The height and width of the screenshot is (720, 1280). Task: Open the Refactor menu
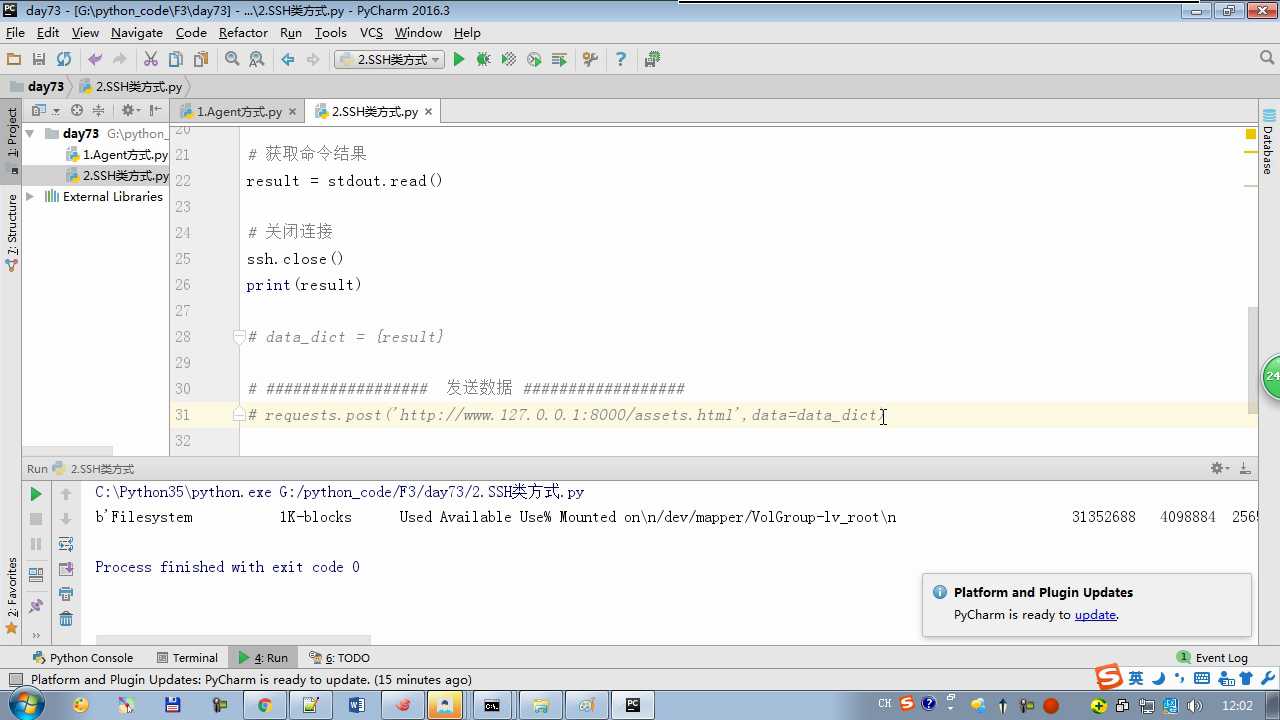(x=243, y=33)
